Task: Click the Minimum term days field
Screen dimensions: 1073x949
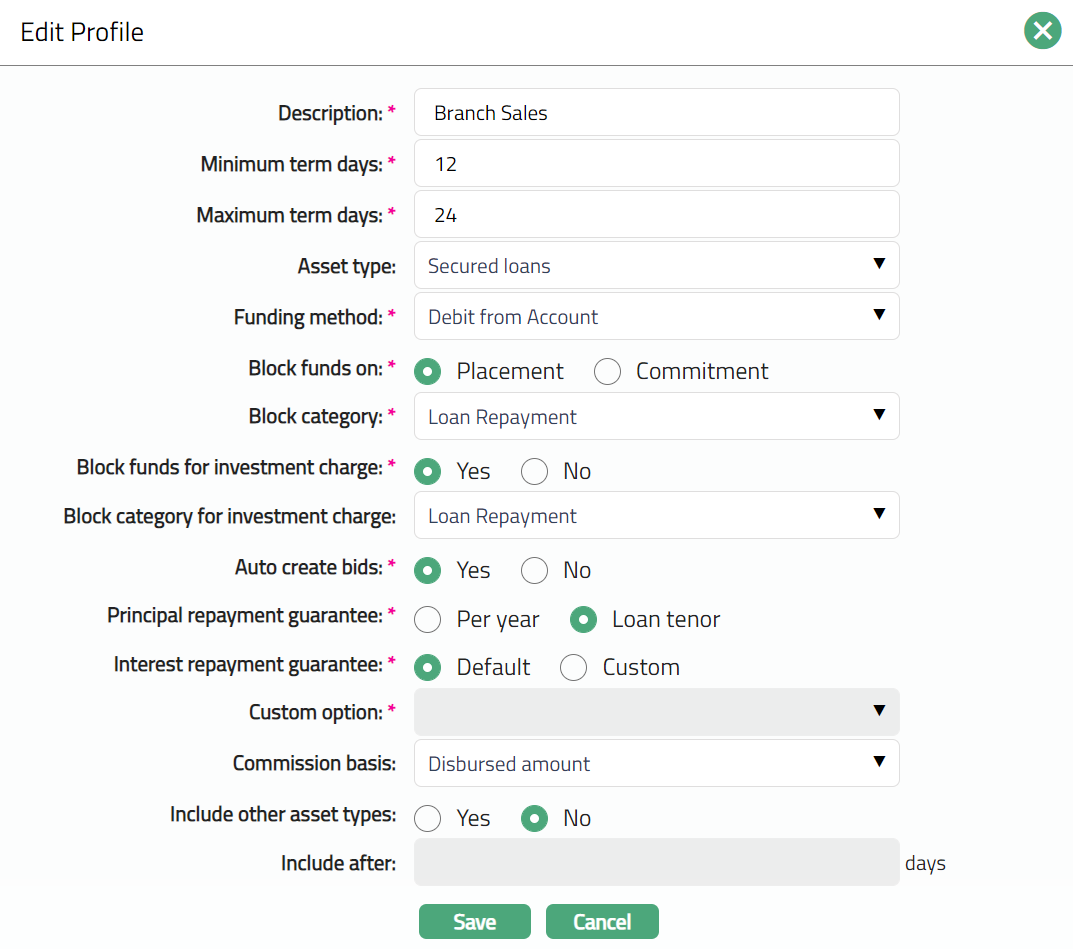Action: pos(656,164)
